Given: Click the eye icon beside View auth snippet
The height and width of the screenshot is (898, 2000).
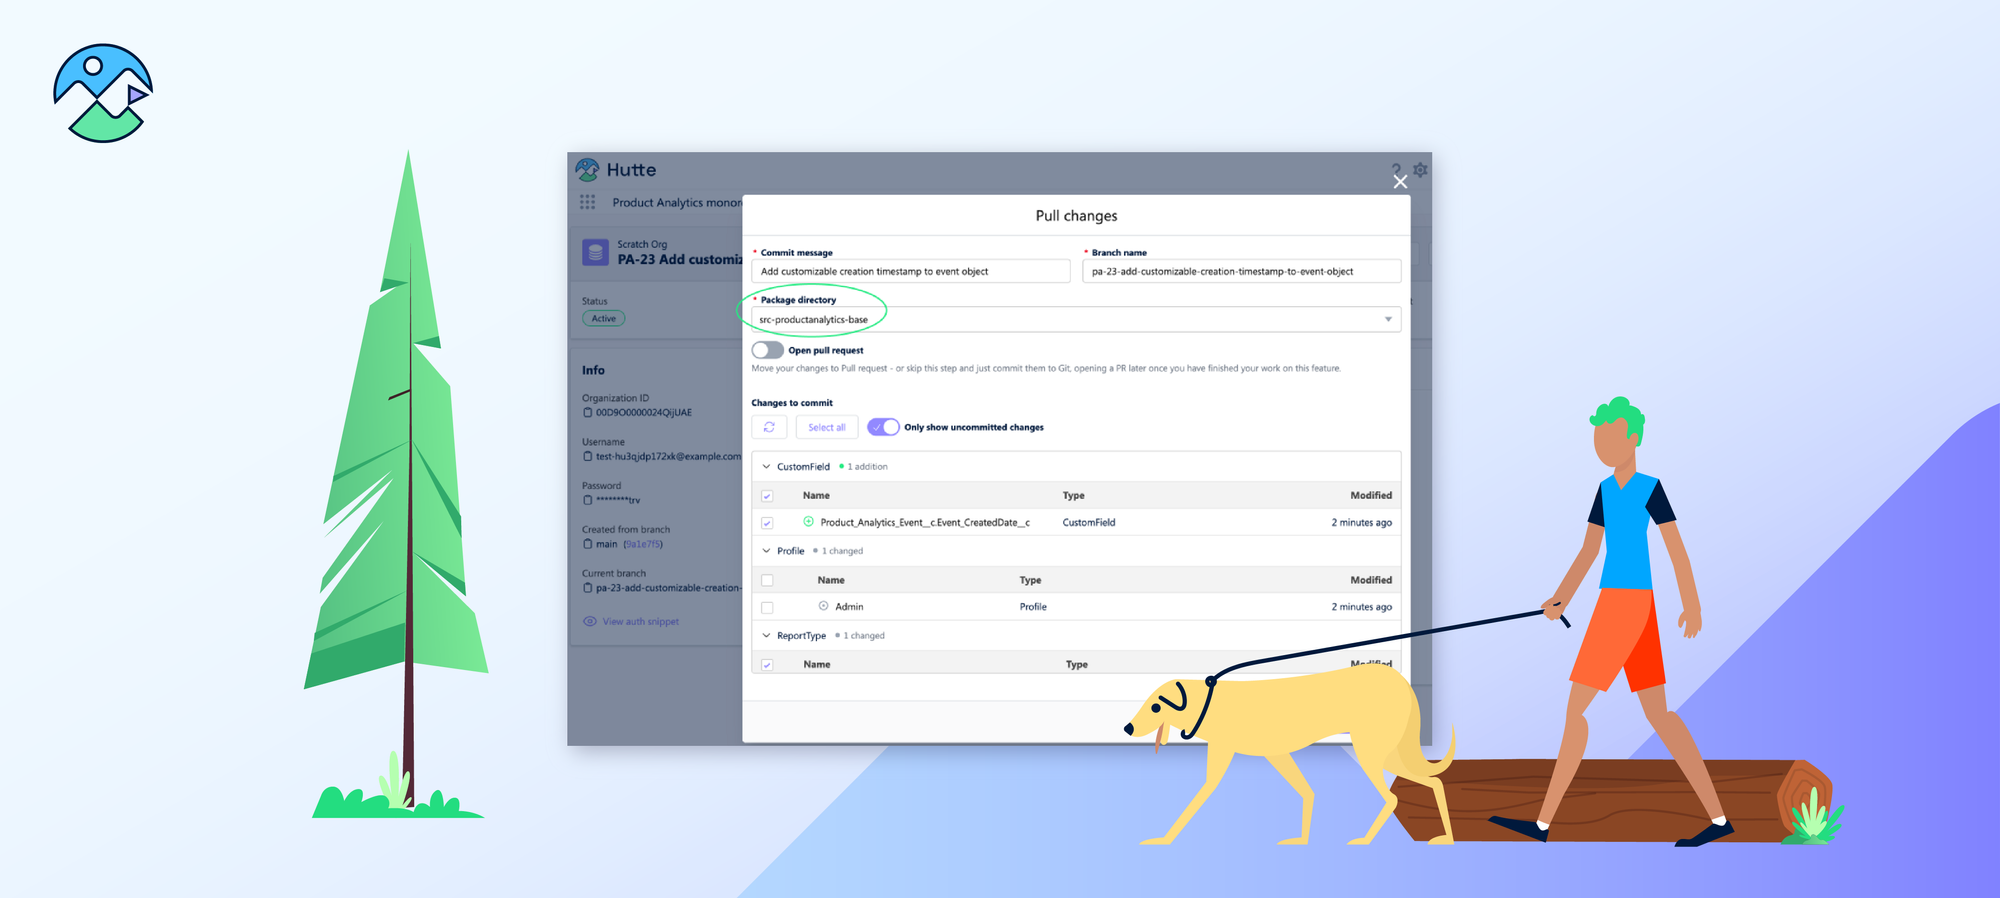Looking at the screenshot, I should (x=590, y=621).
